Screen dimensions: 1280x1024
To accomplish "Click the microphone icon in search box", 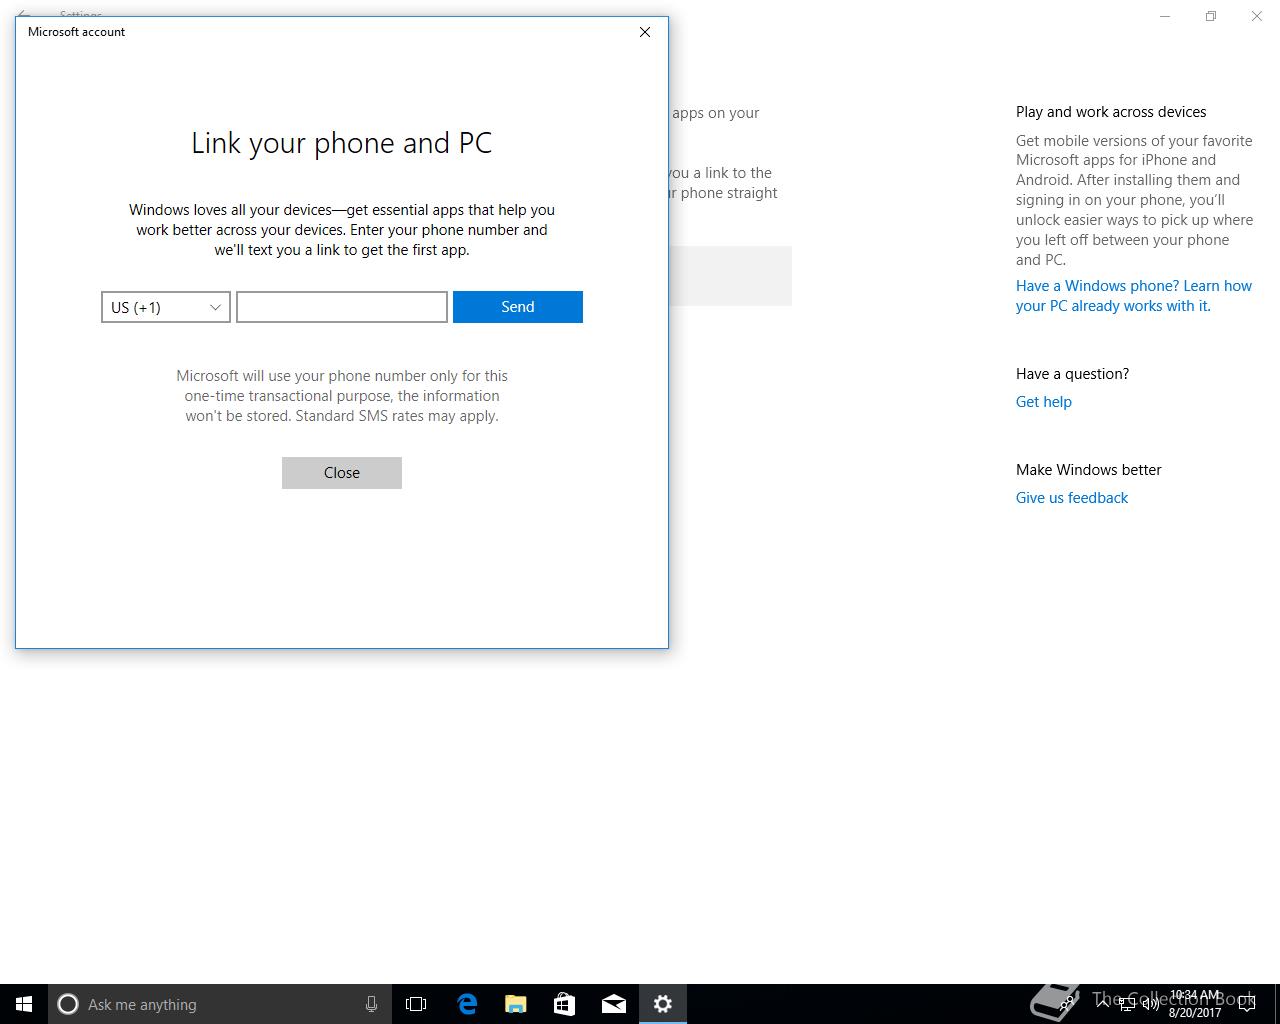I will click(371, 1004).
